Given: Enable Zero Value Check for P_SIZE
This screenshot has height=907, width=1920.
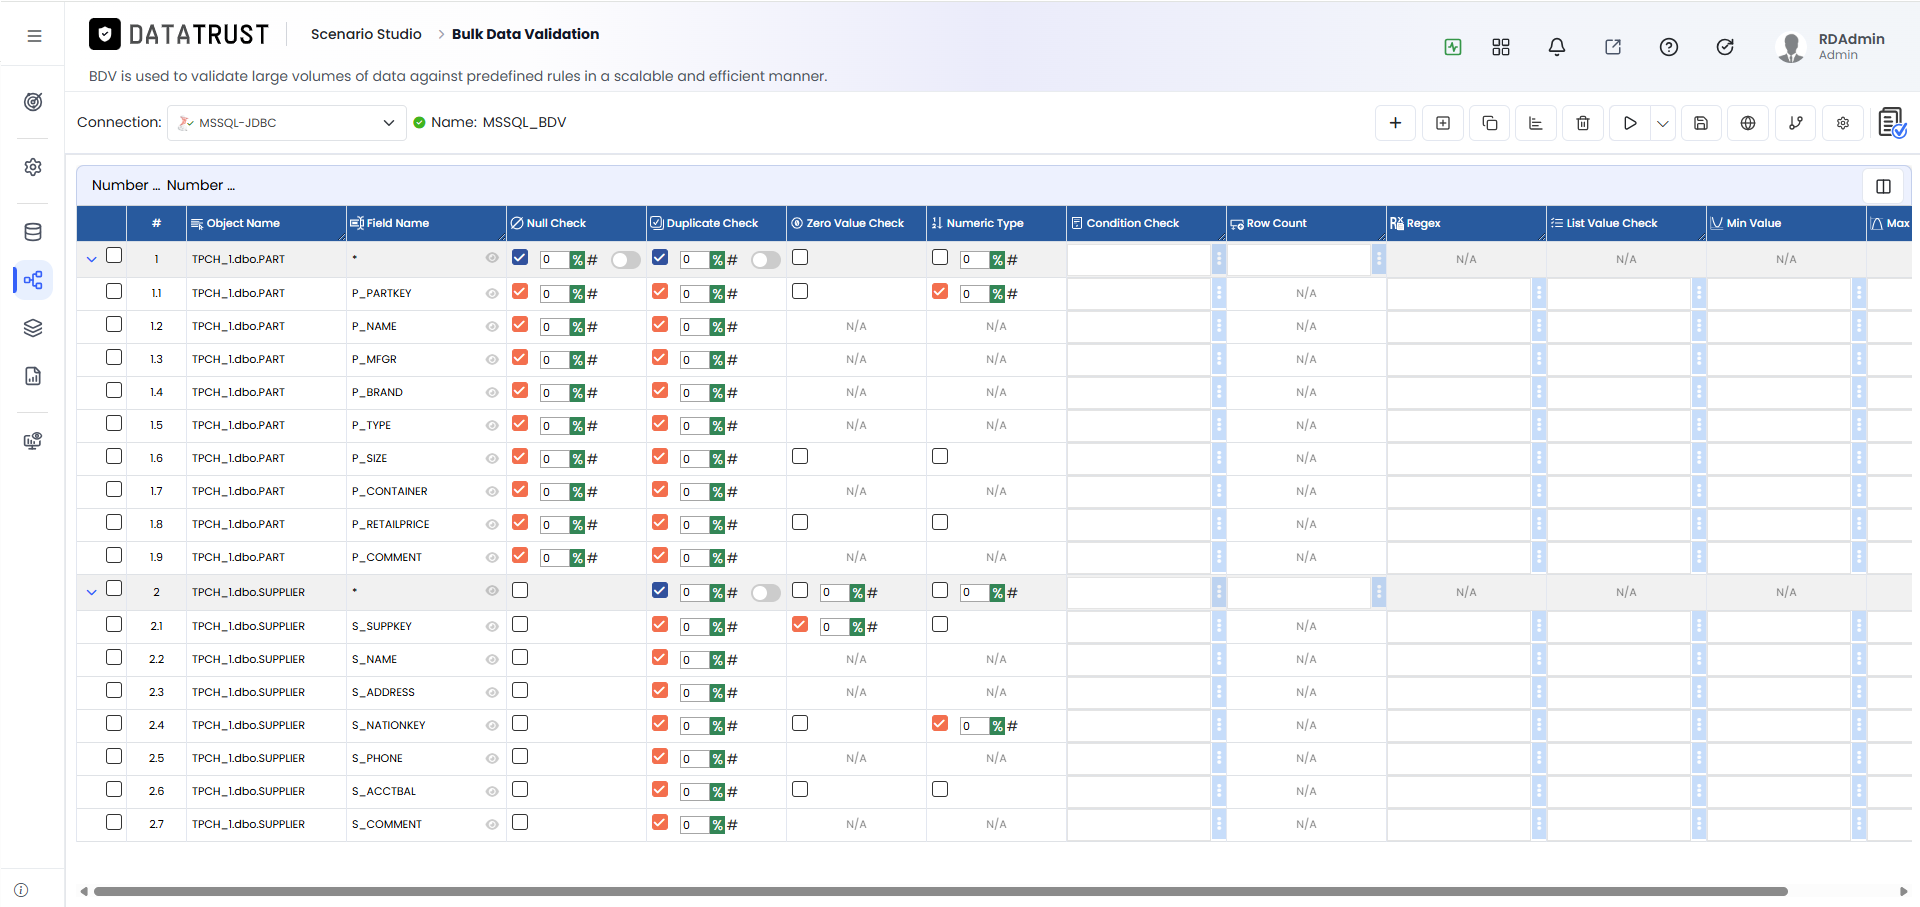Looking at the screenshot, I should (x=800, y=456).
